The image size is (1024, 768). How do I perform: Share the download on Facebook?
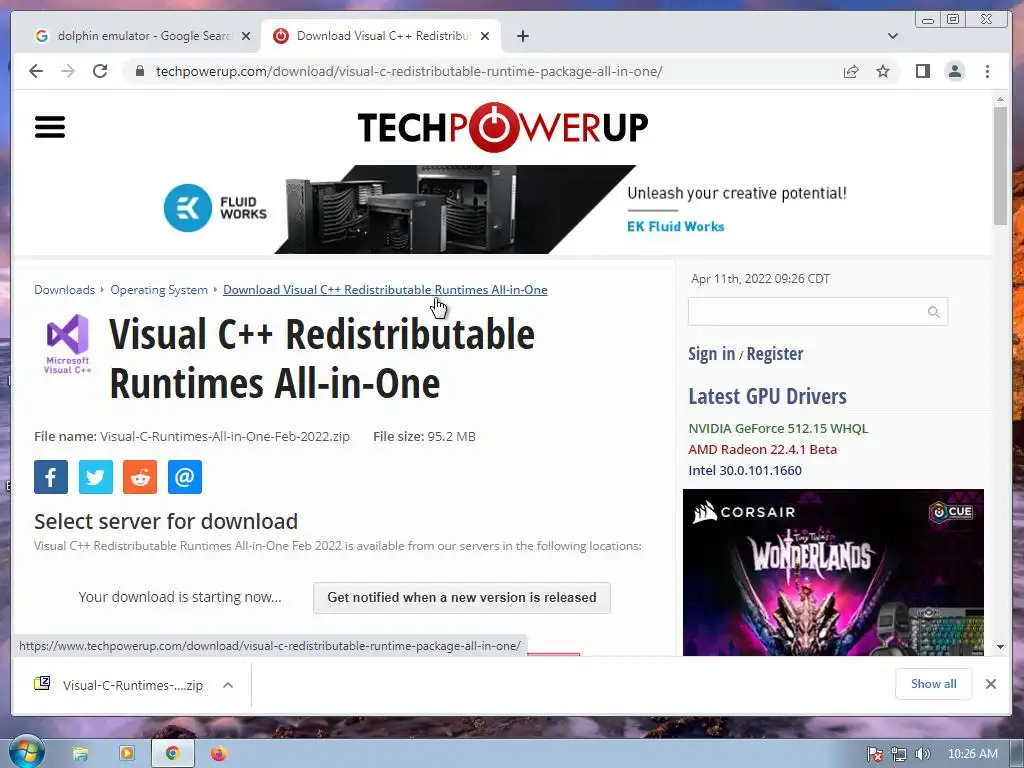coord(51,477)
